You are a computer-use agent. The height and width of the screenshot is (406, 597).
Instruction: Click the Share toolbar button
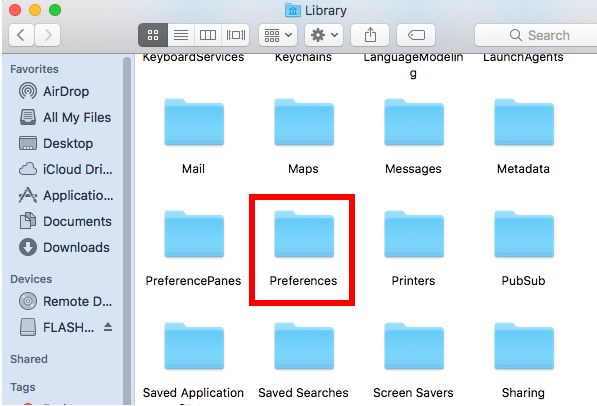370,35
